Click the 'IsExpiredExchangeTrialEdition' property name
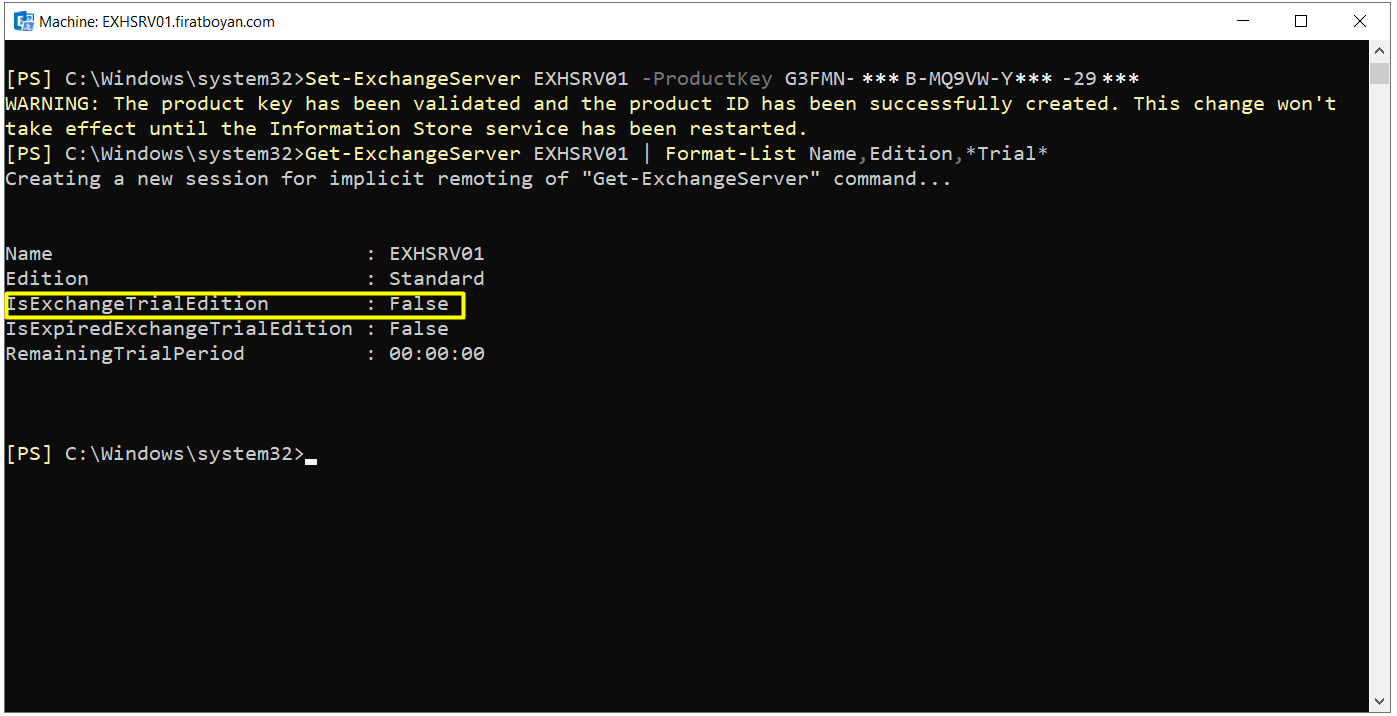1397x716 pixels. pos(179,329)
